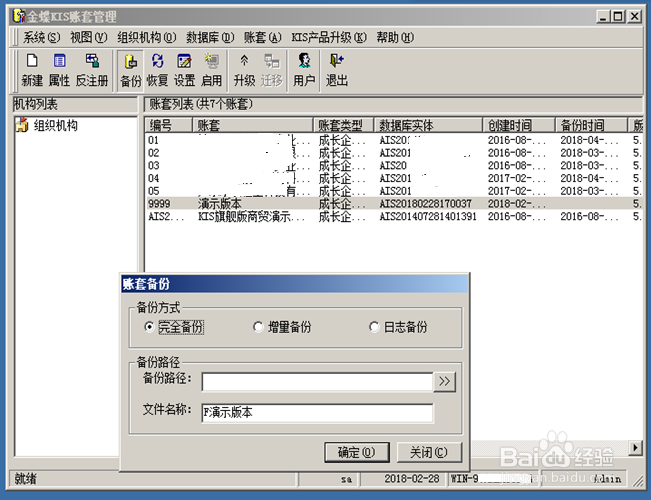This screenshot has height=500, width=651.
Task: Select the 备份 (Backup) toolbar icon
Action: click(131, 70)
